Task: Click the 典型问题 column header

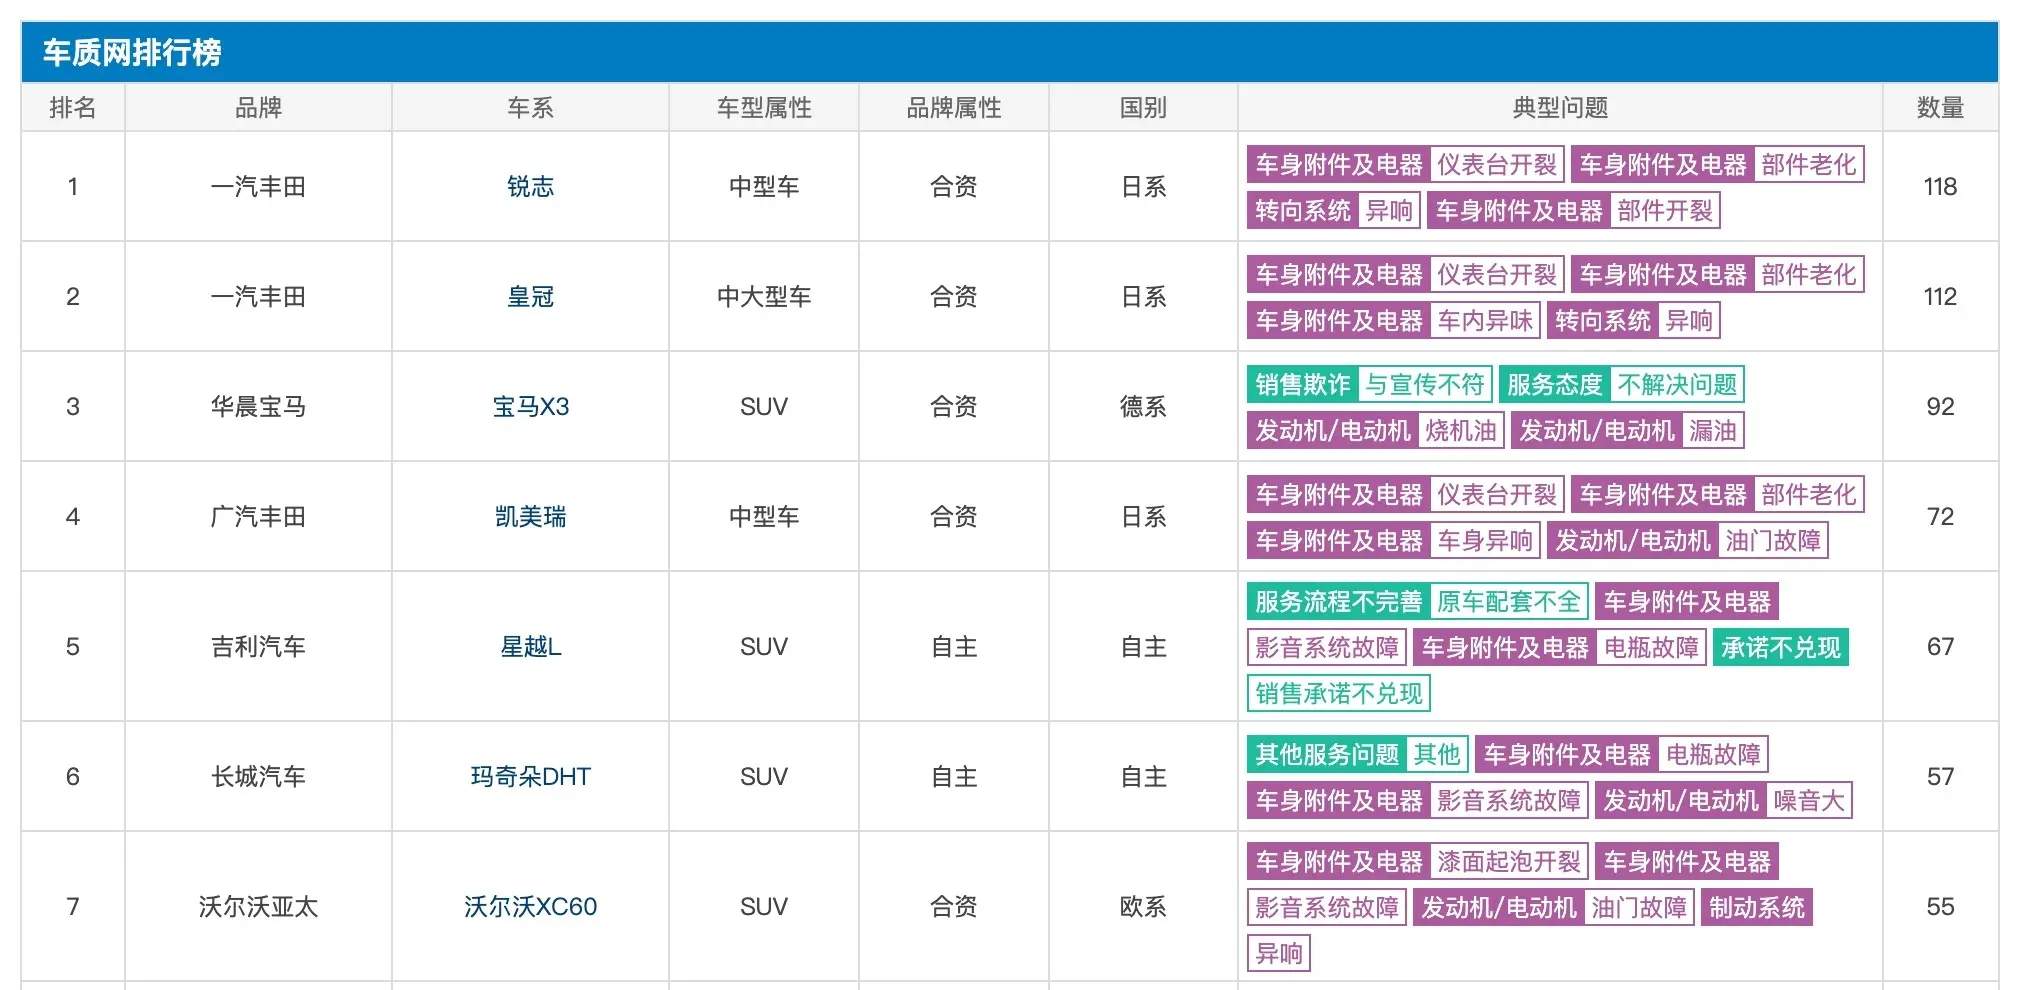Action: pyautogui.click(x=1560, y=108)
